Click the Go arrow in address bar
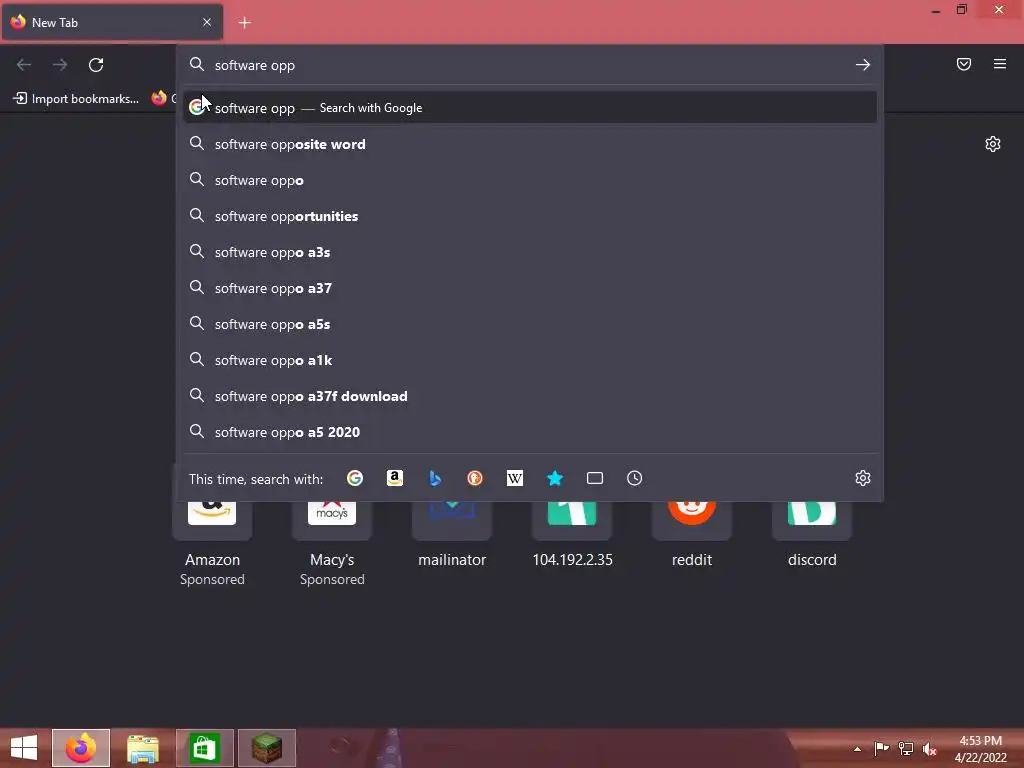The width and height of the screenshot is (1024, 768). [863, 65]
